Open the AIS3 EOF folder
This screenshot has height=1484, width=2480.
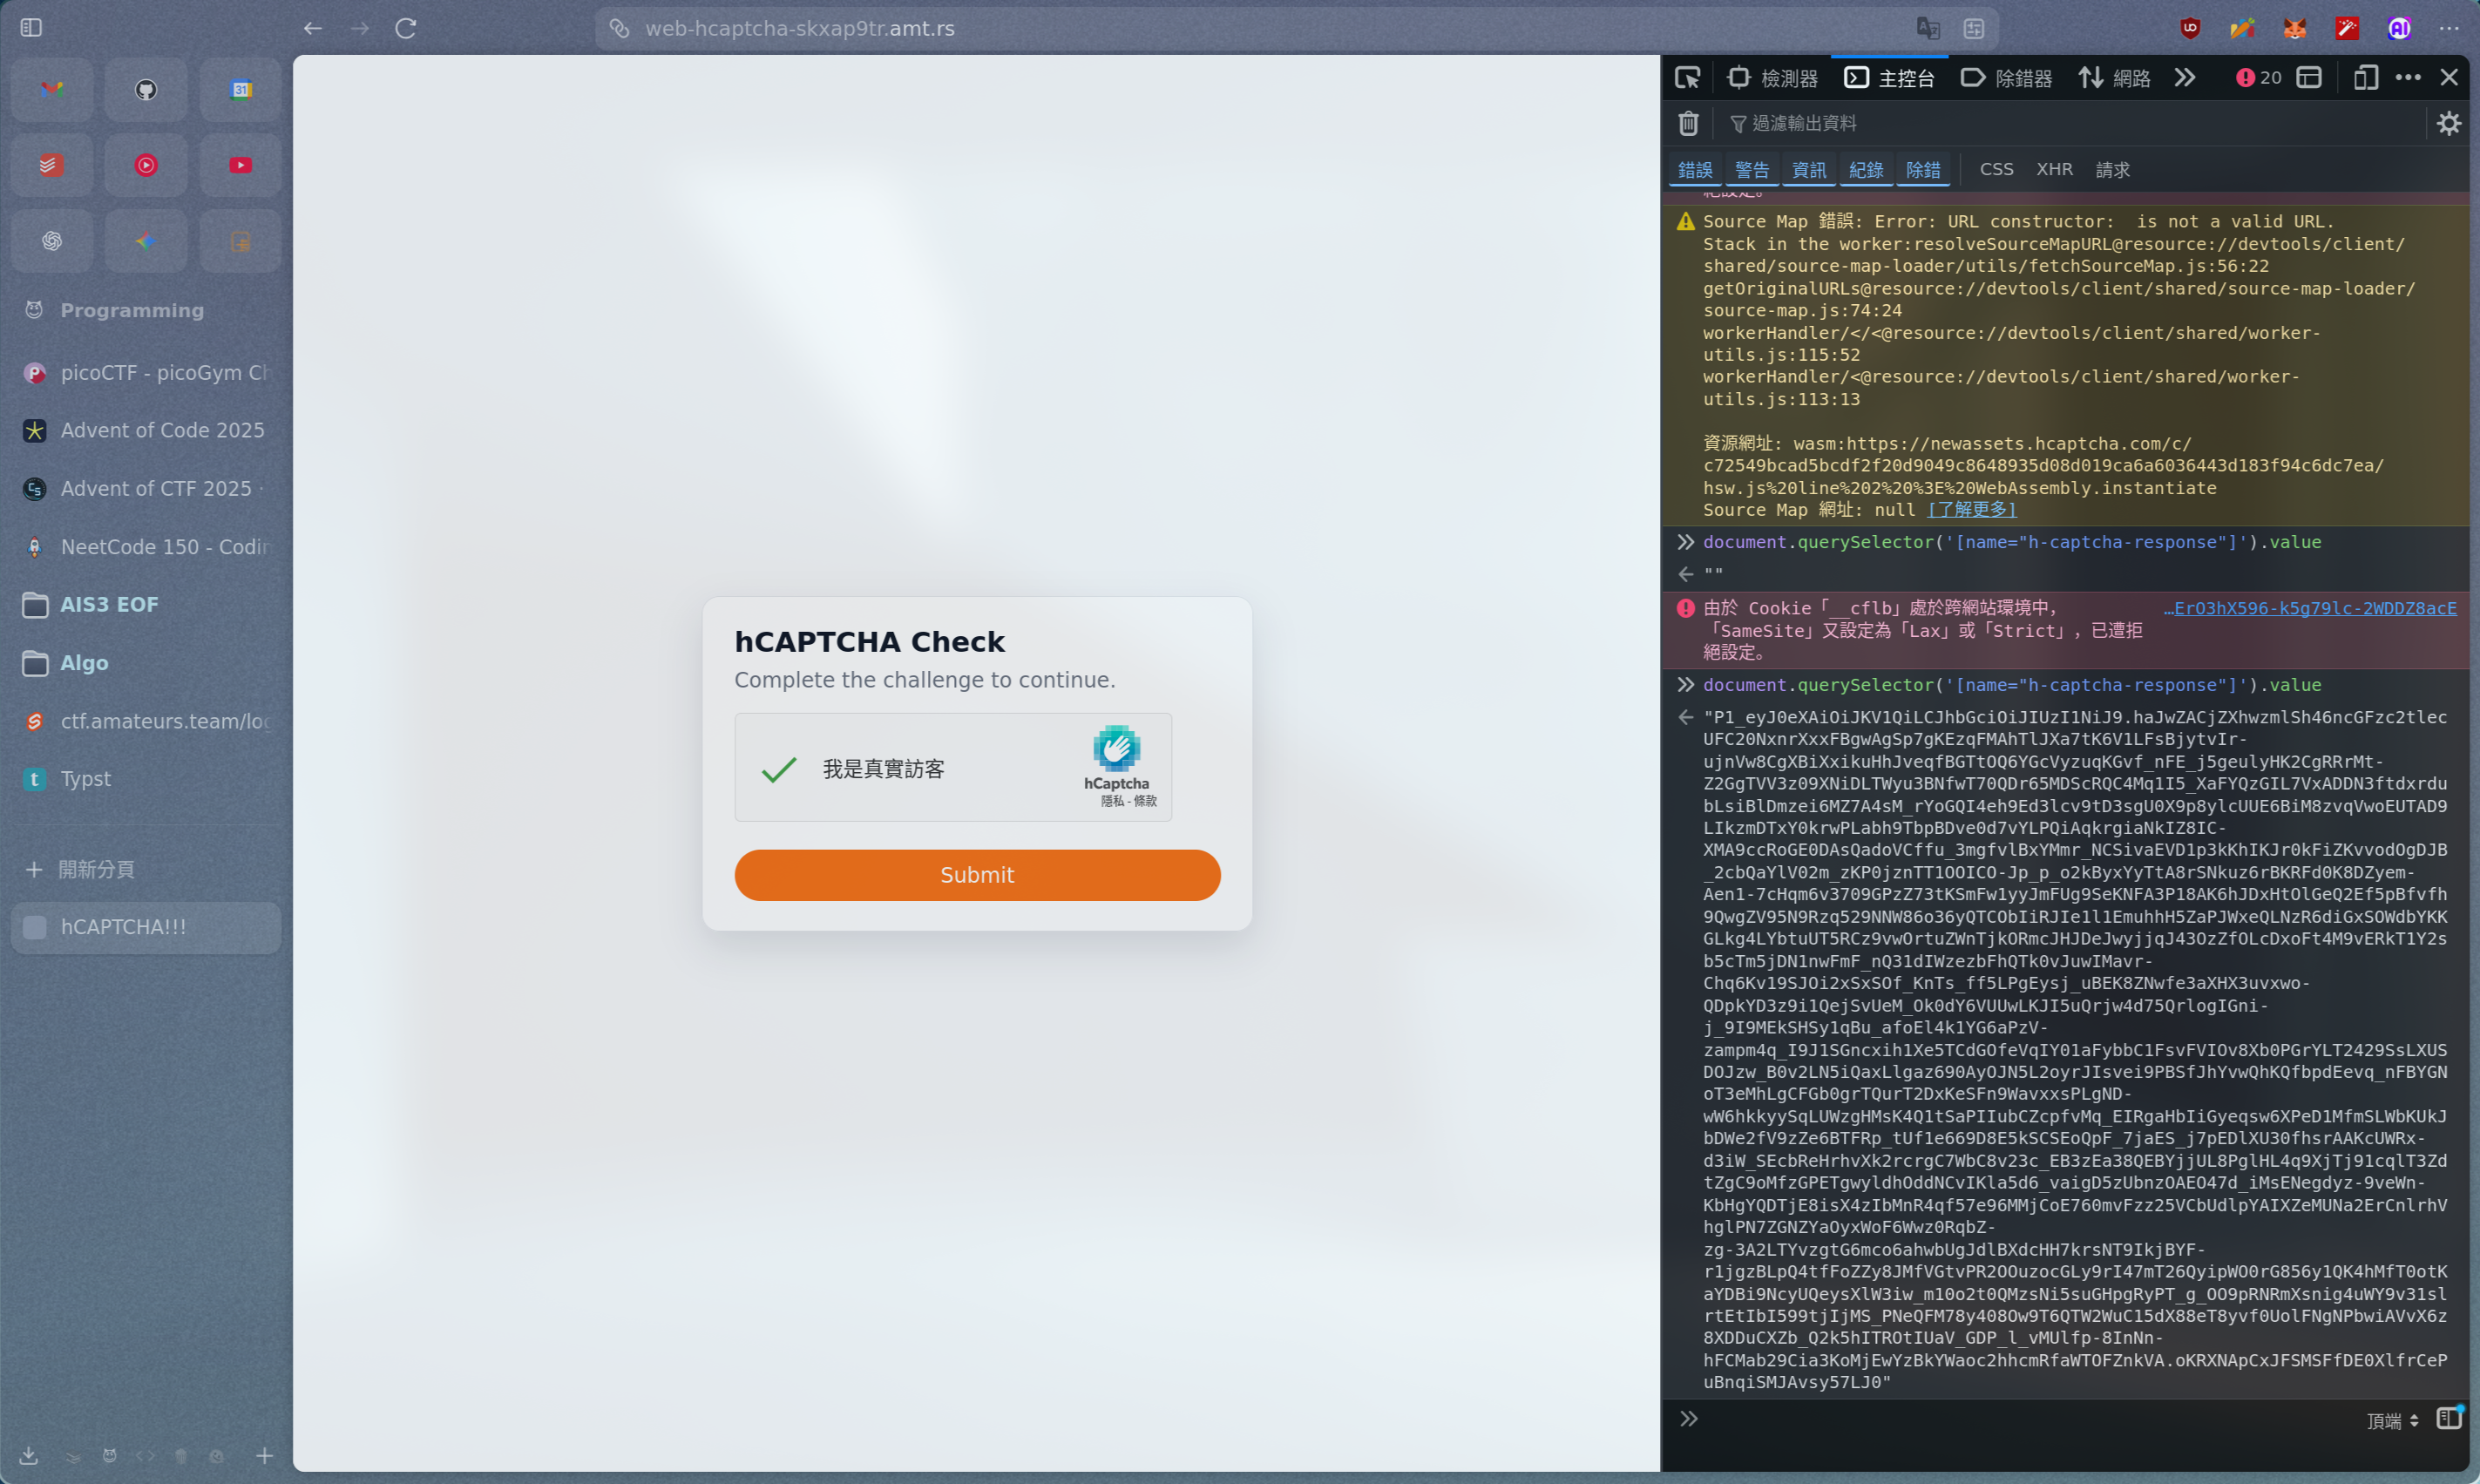pyautogui.click(x=109, y=605)
